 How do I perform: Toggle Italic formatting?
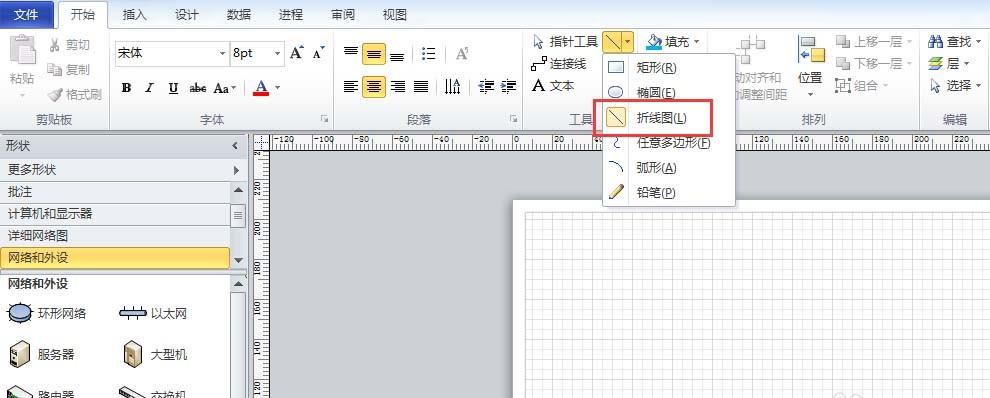[x=150, y=88]
